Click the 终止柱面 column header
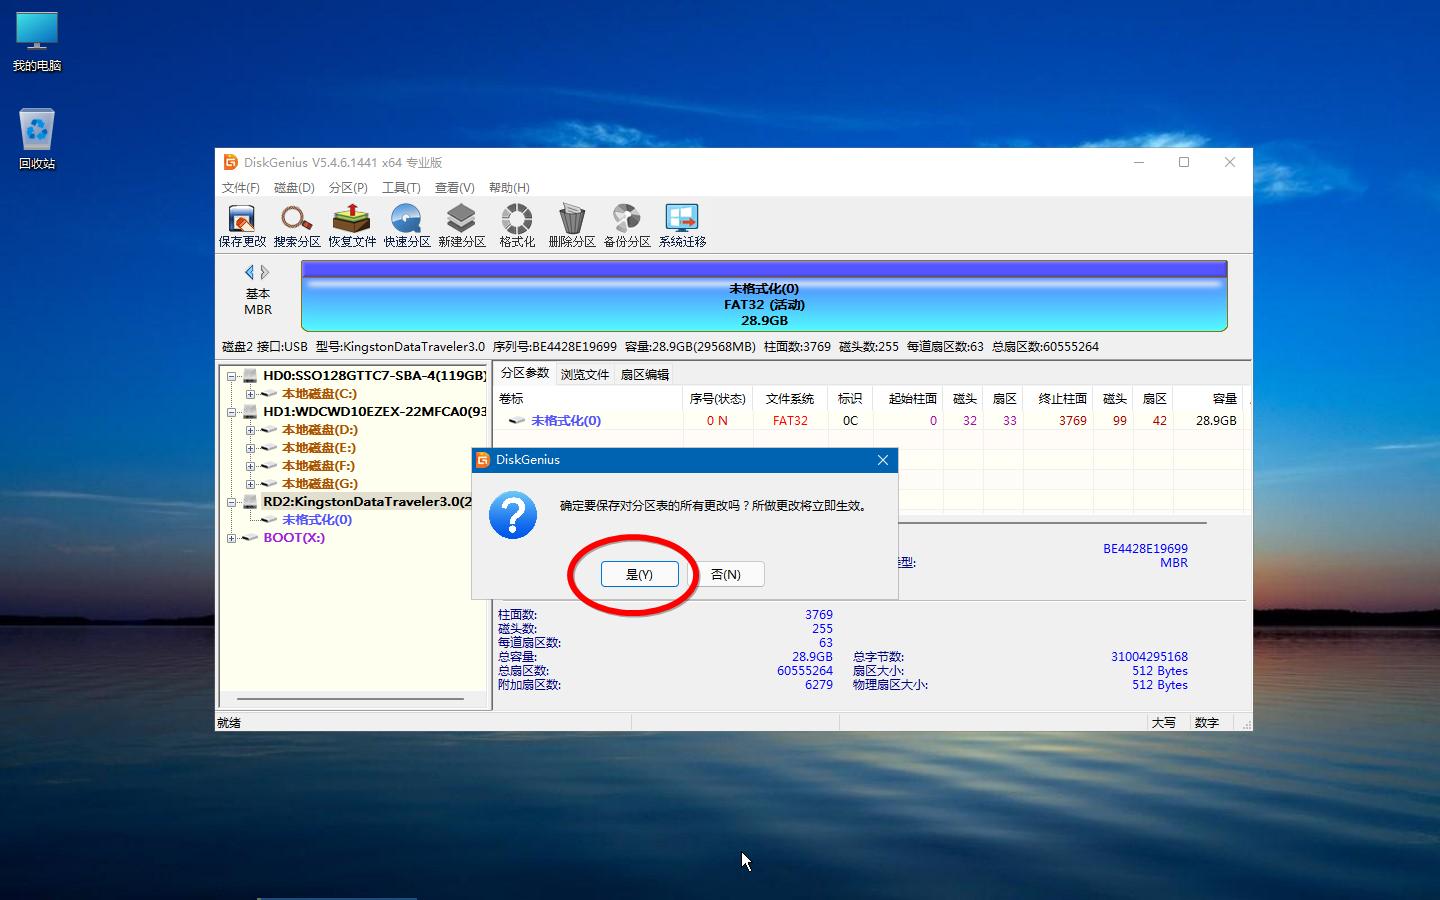1440x900 pixels. [x=1058, y=398]
